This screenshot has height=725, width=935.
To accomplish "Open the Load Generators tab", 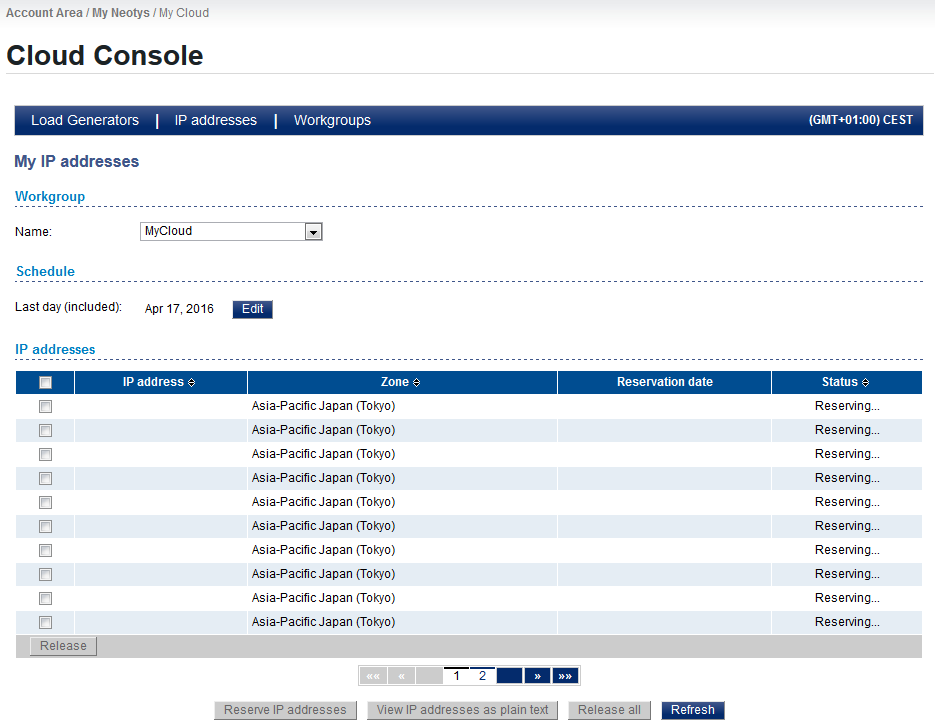I will tap(85, 120).
